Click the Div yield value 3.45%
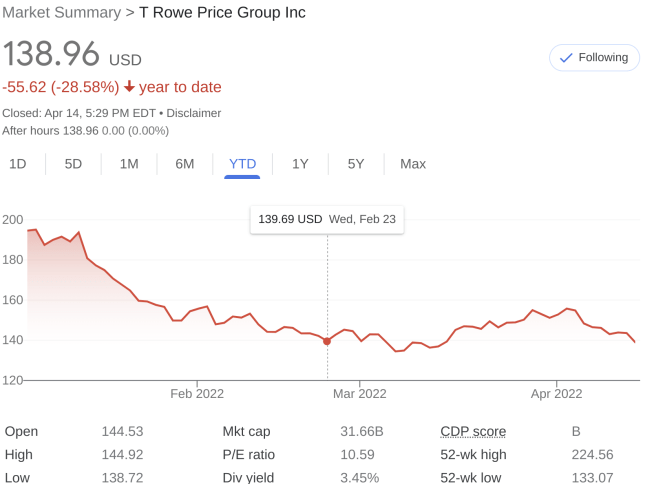The width and height of the screenshot is (654, 484). tap(360, 477)
